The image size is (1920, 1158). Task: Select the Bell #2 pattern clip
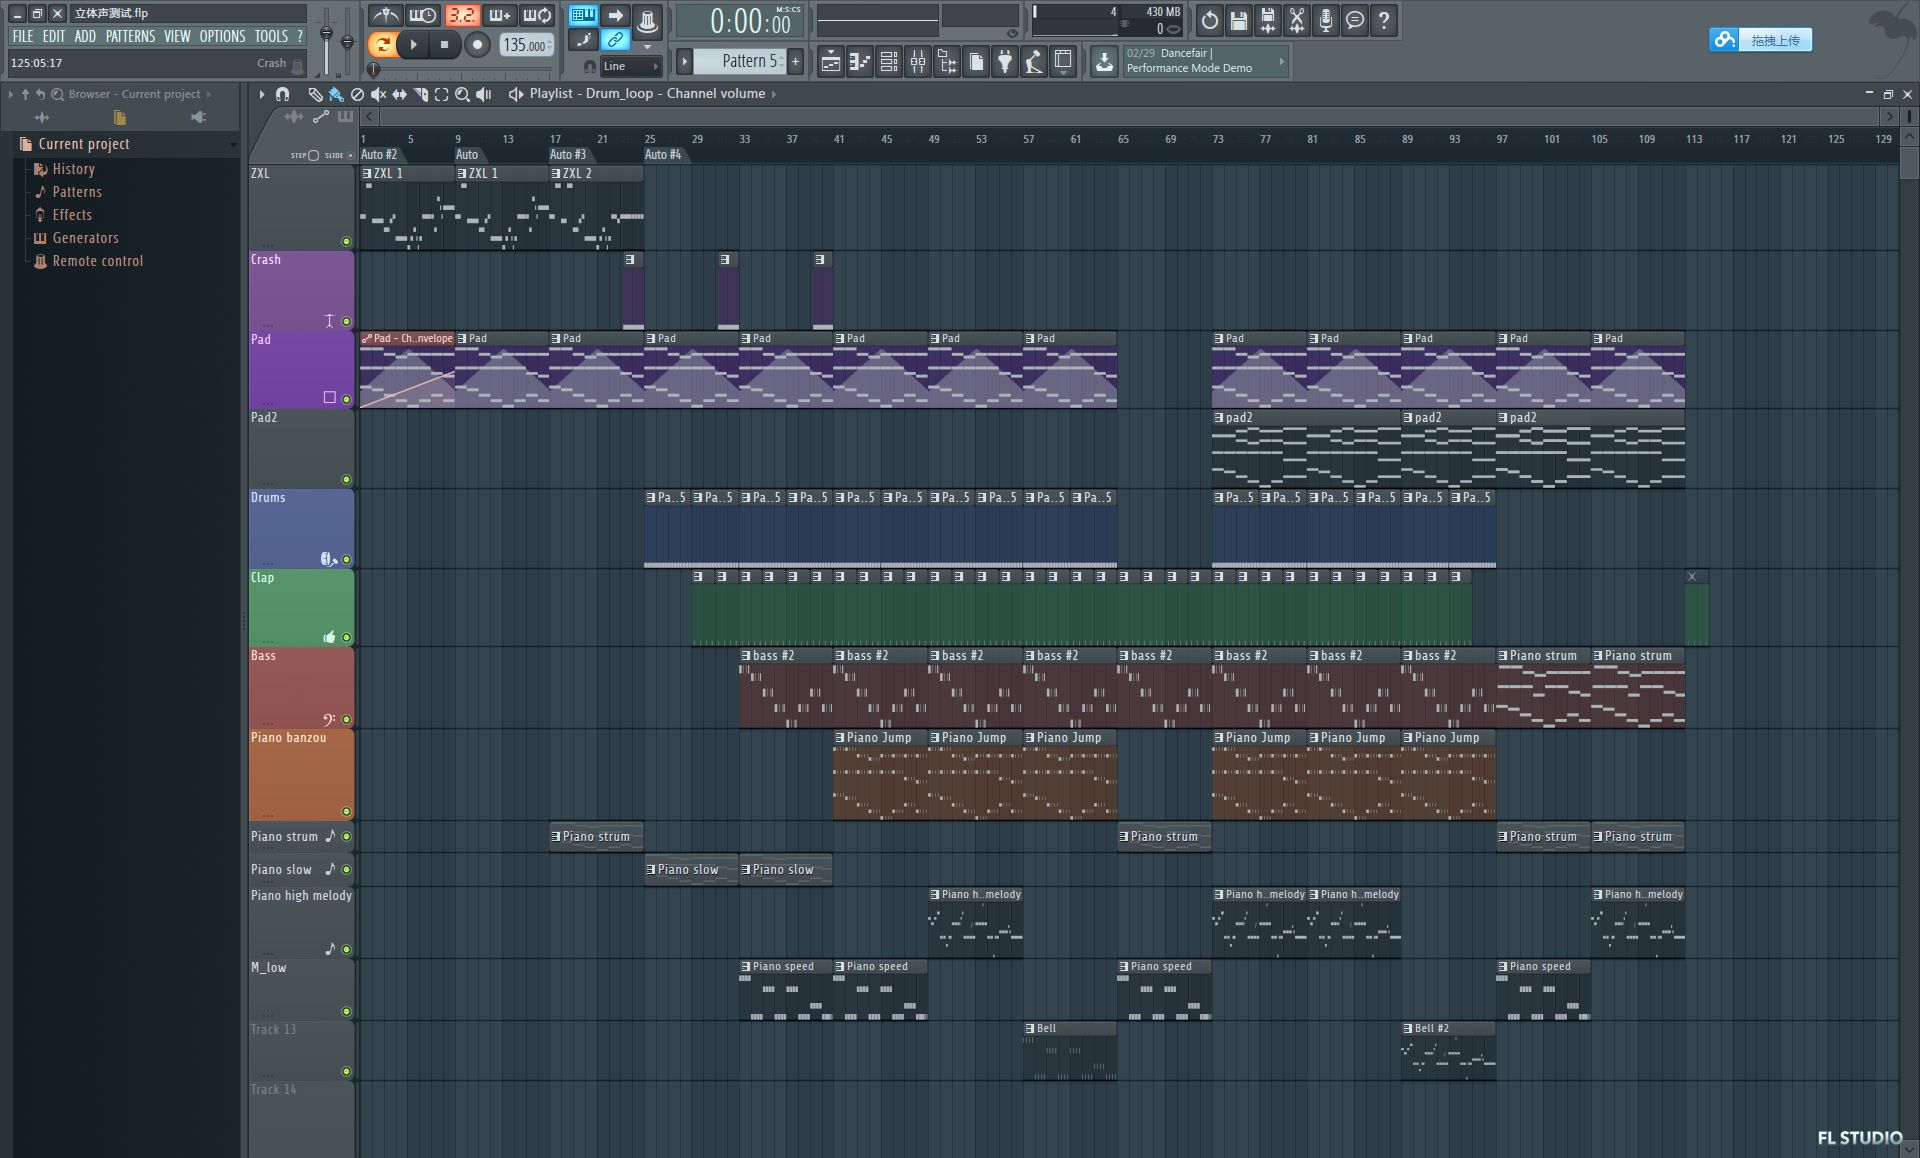tap(1448, 1053)
